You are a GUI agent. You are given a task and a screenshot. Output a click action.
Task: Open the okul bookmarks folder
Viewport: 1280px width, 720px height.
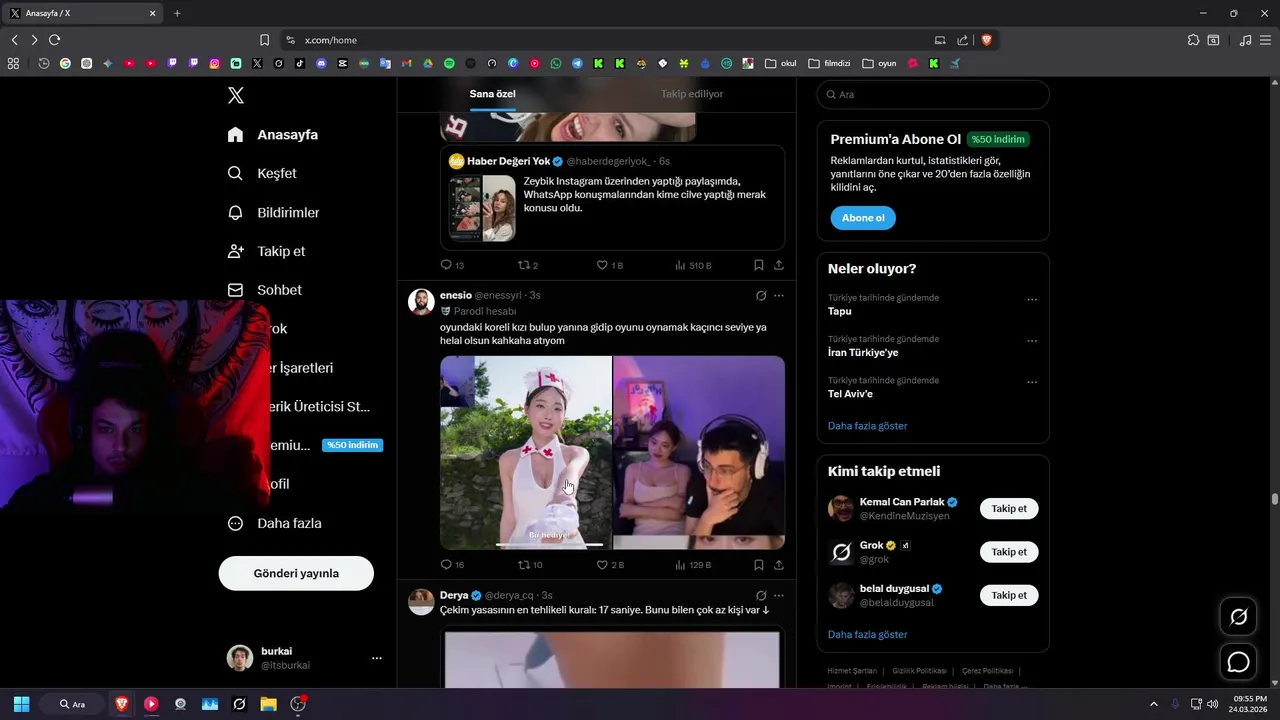click(x=781, y=63)
